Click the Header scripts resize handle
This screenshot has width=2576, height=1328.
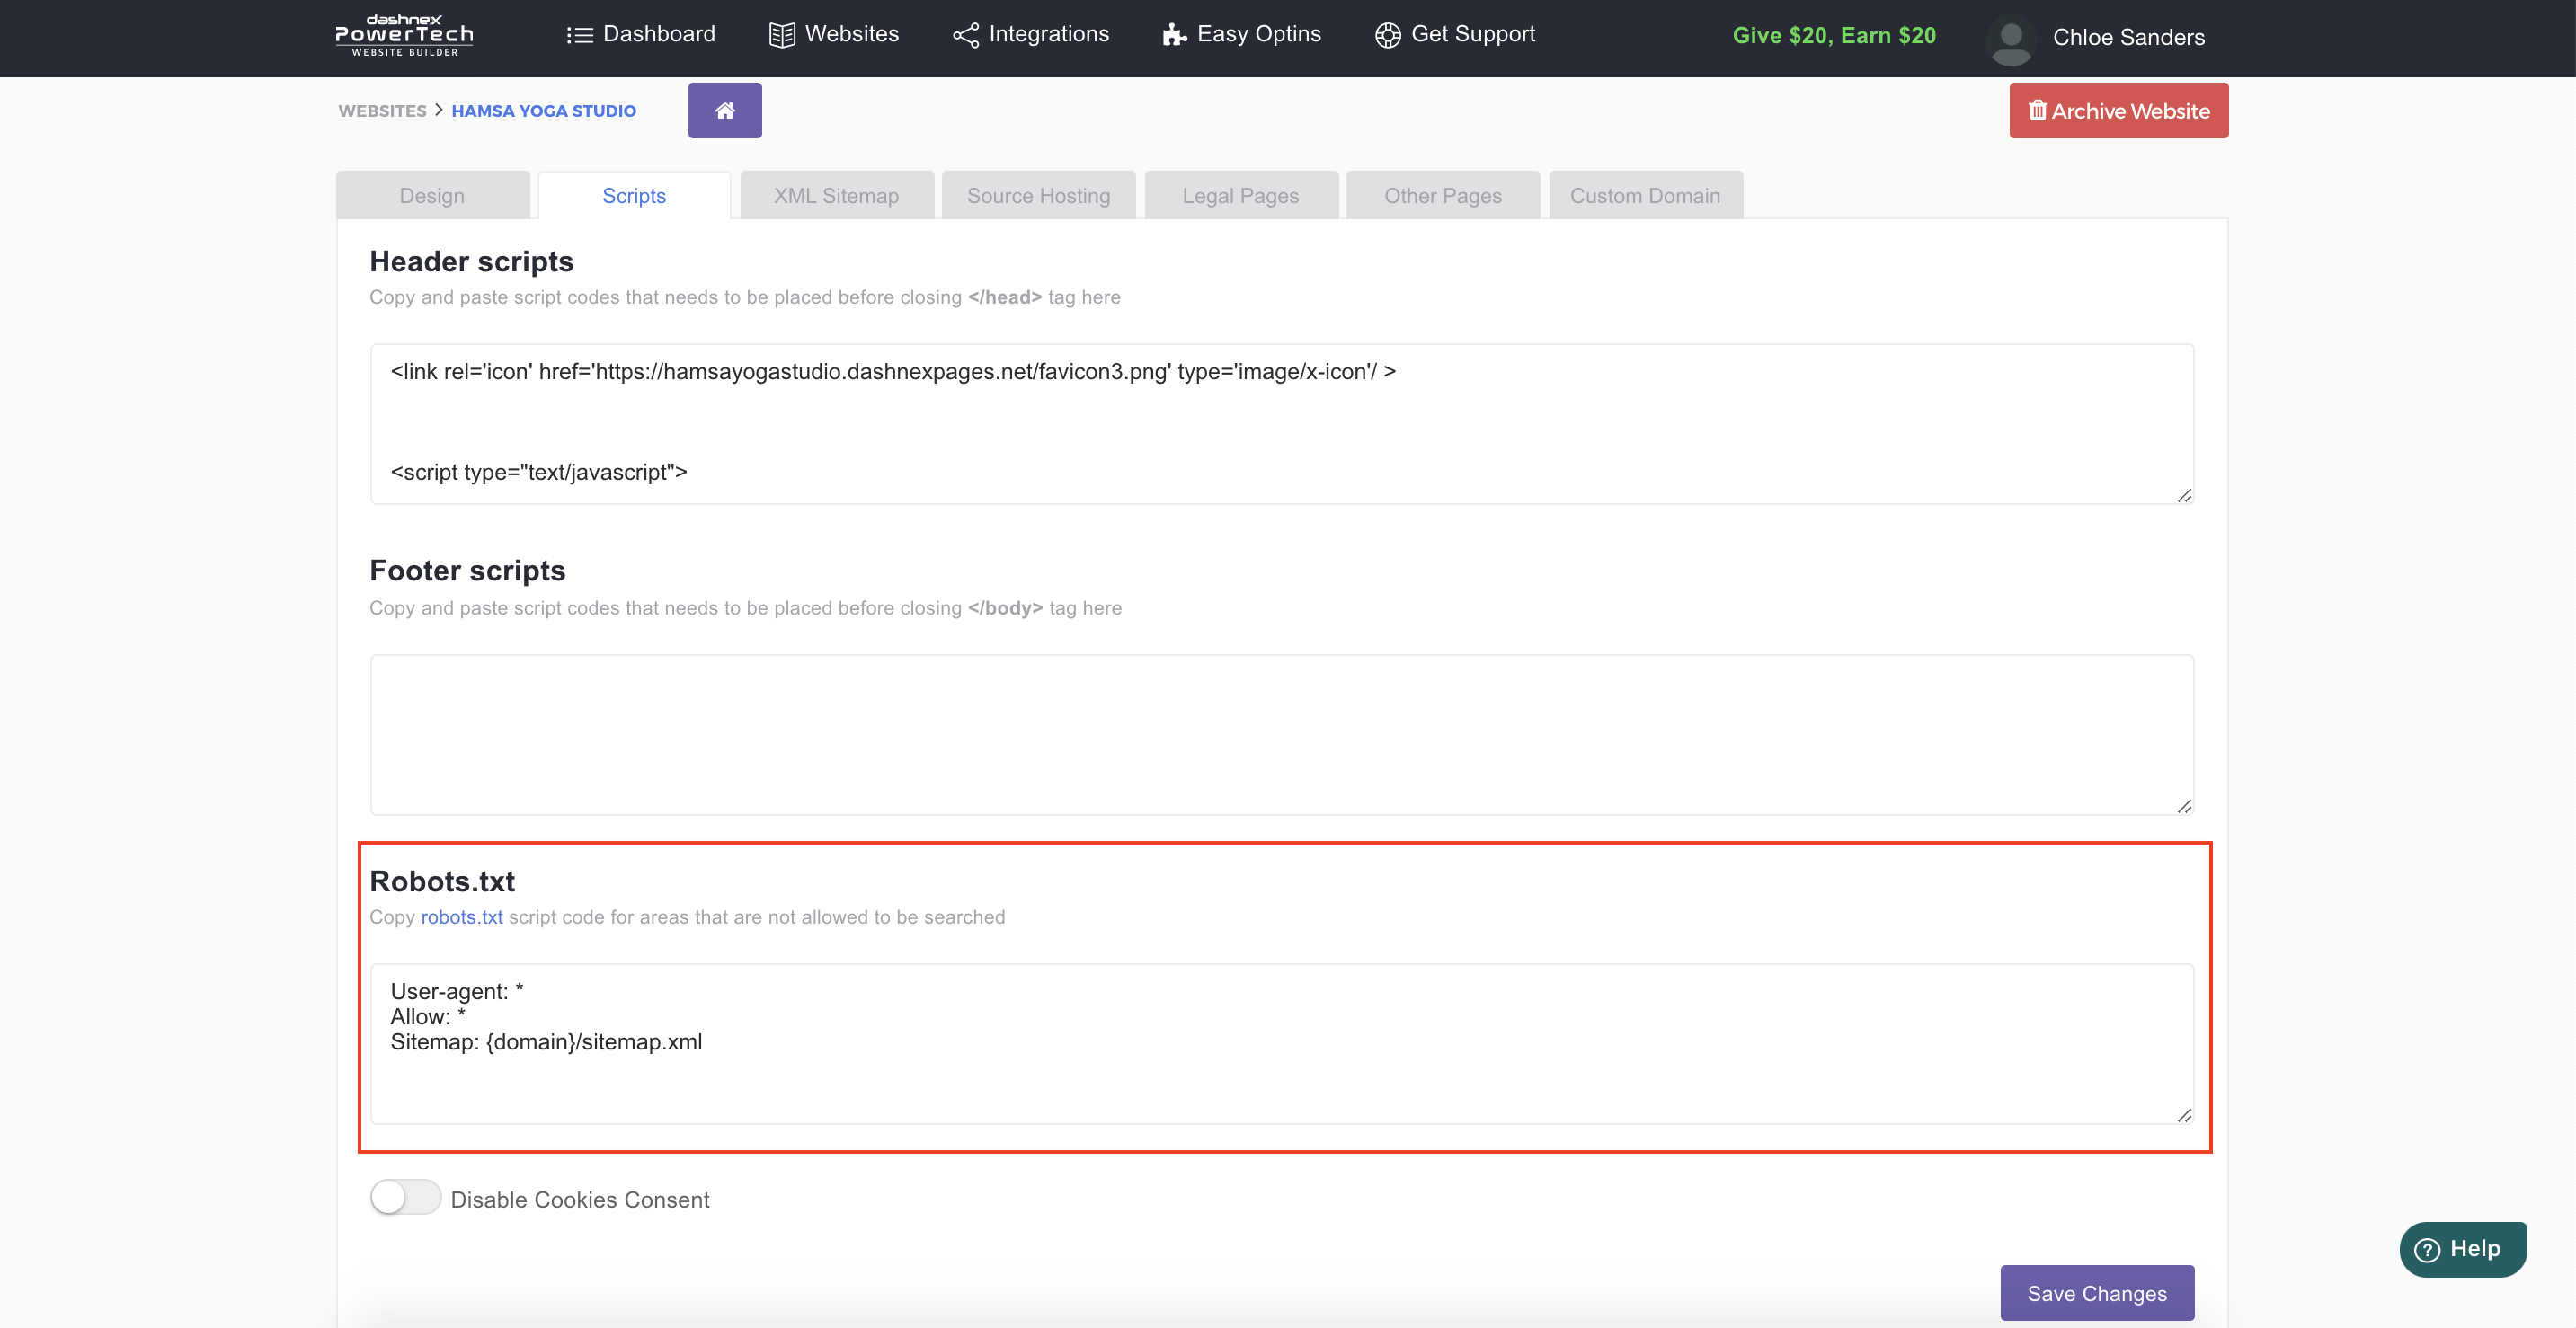pos(2184,496)
